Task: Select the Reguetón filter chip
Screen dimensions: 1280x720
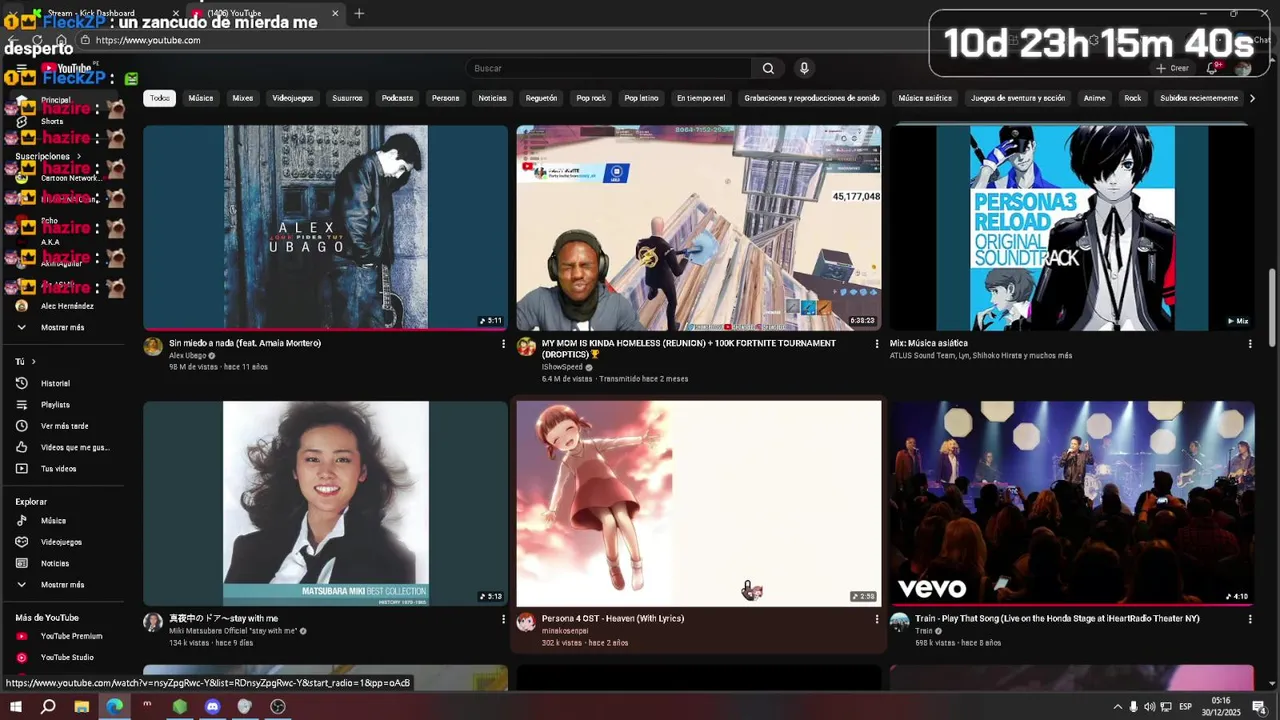Action: point(541,98)
